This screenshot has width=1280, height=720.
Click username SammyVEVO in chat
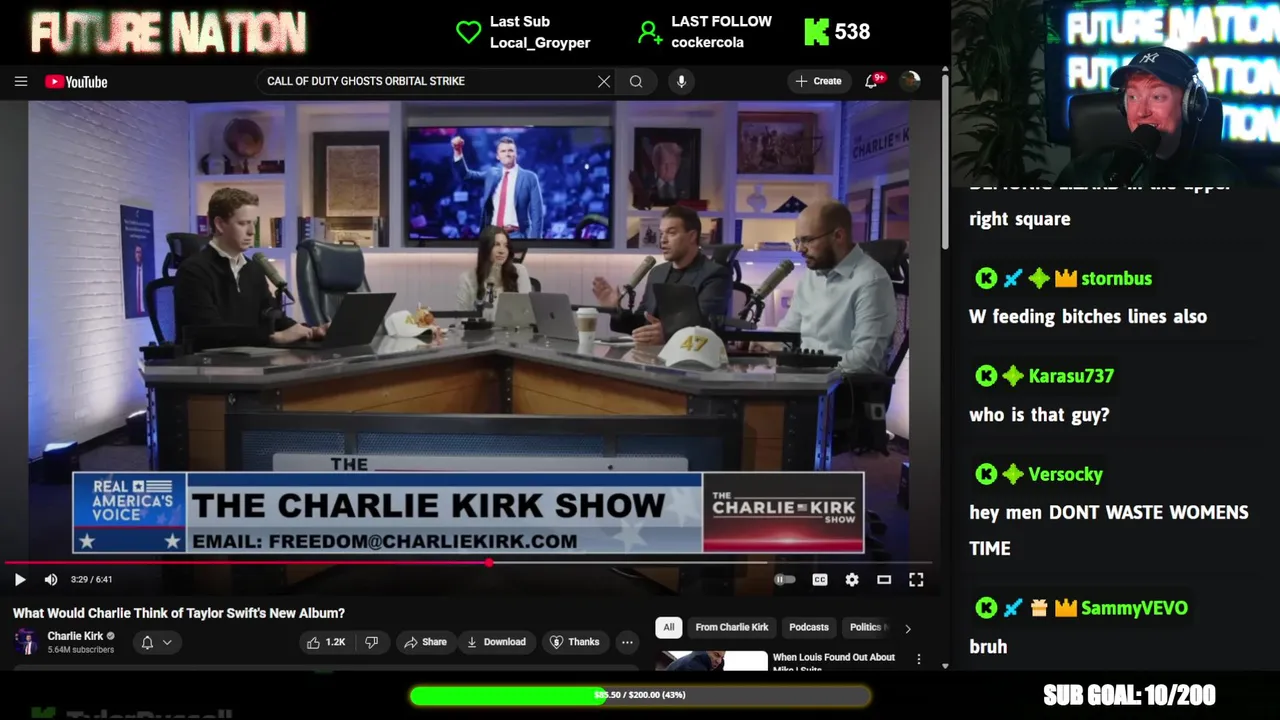[1134, 608]
